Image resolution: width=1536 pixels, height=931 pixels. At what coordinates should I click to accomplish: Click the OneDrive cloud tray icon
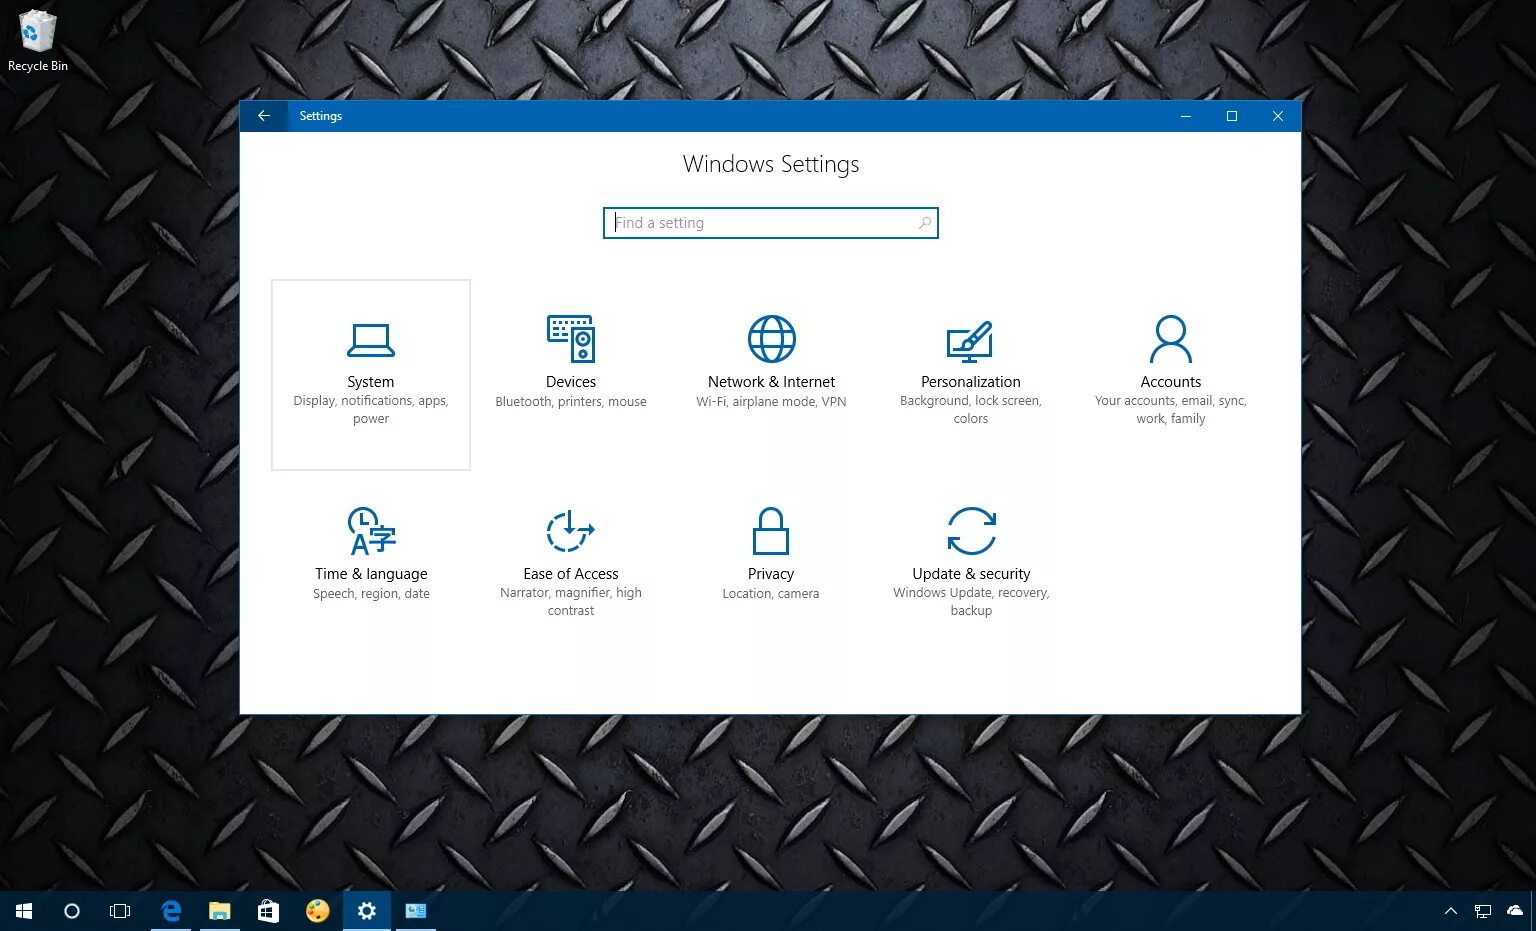(1515, 911)
